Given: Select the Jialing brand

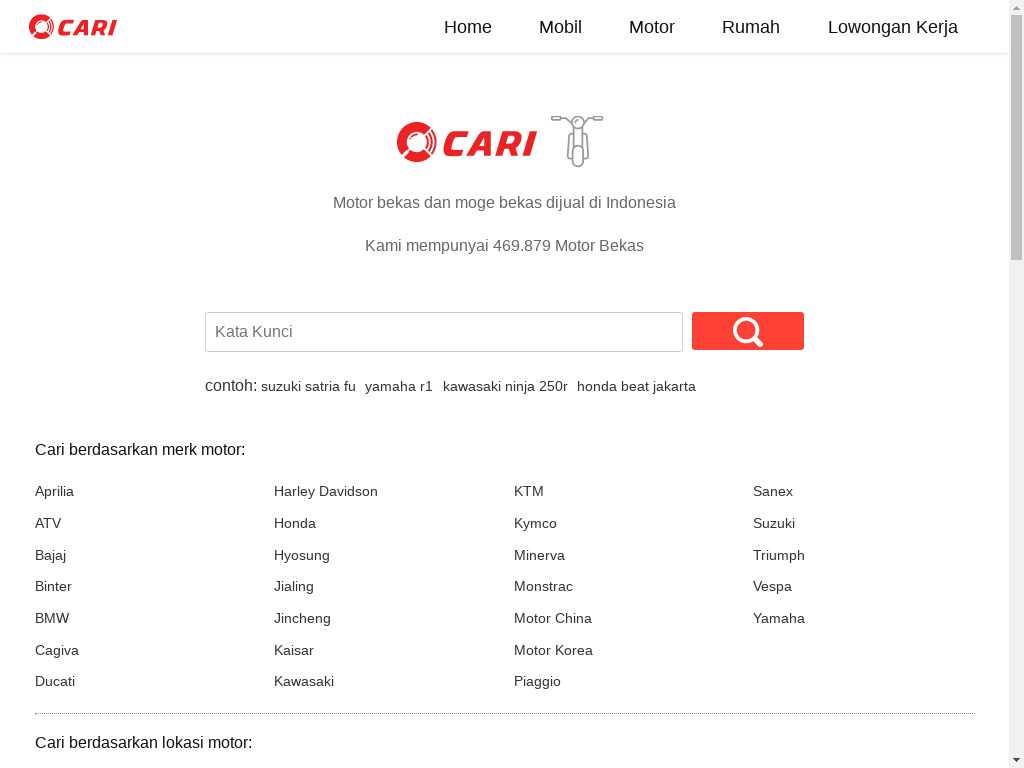Looking at the screenshot, I should pyautogui.click(x=294, y=586).
